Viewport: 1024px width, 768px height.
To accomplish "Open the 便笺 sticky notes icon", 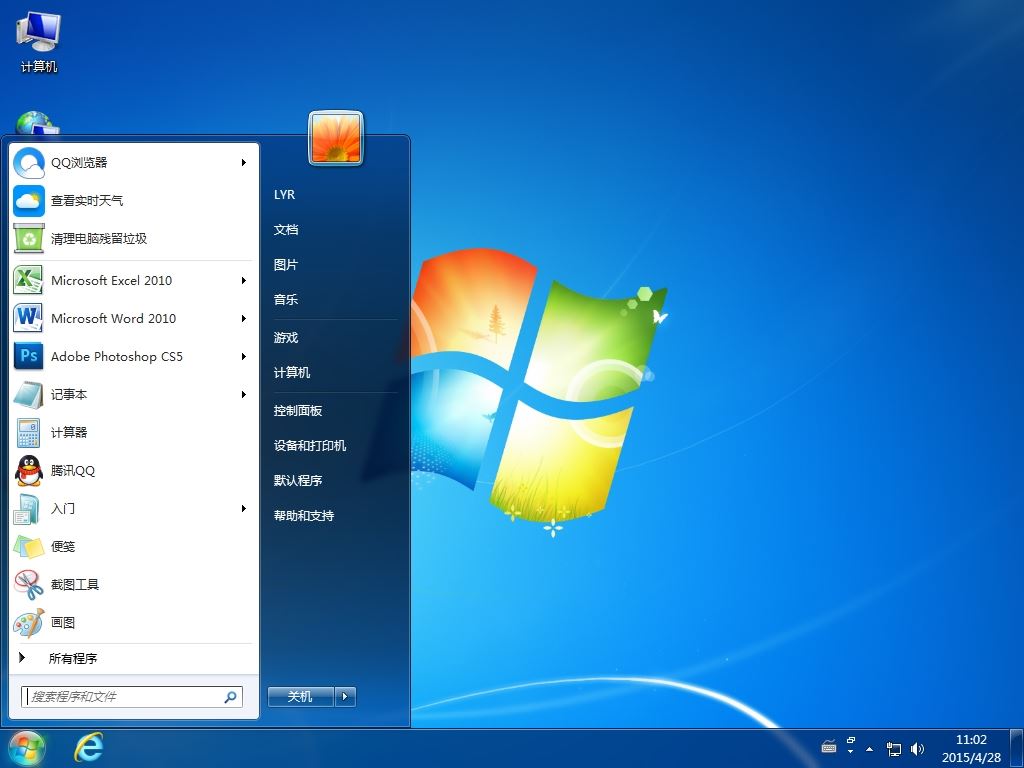I will (x=29, y=546).
